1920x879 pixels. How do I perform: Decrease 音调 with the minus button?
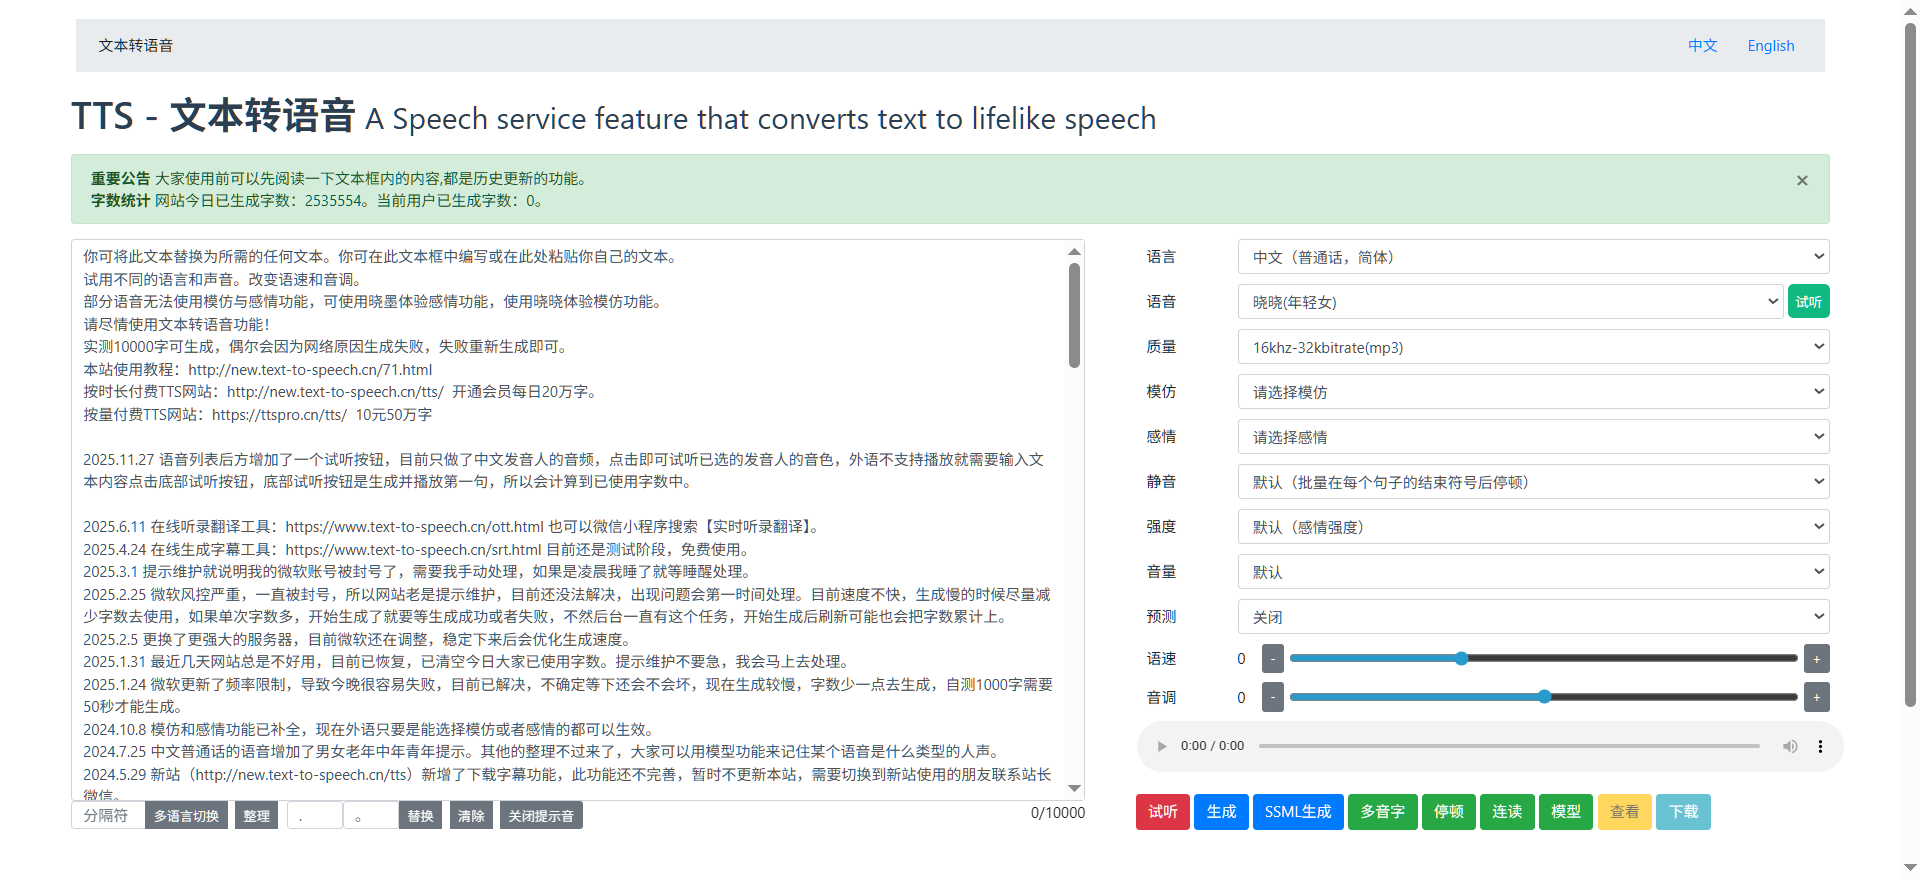[x=1272, y=697]
